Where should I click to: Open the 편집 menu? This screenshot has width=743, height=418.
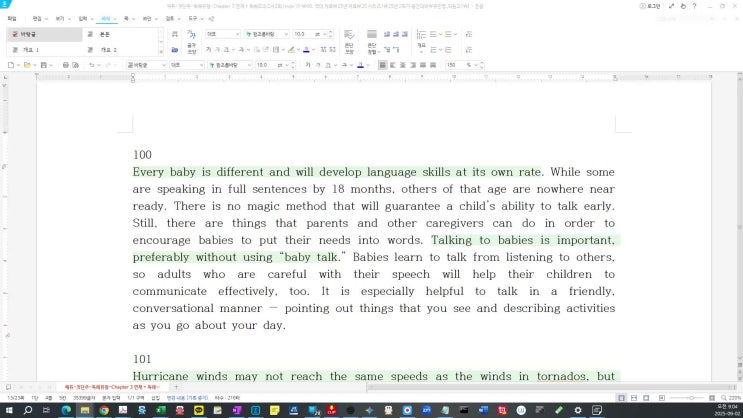(37, 18)
